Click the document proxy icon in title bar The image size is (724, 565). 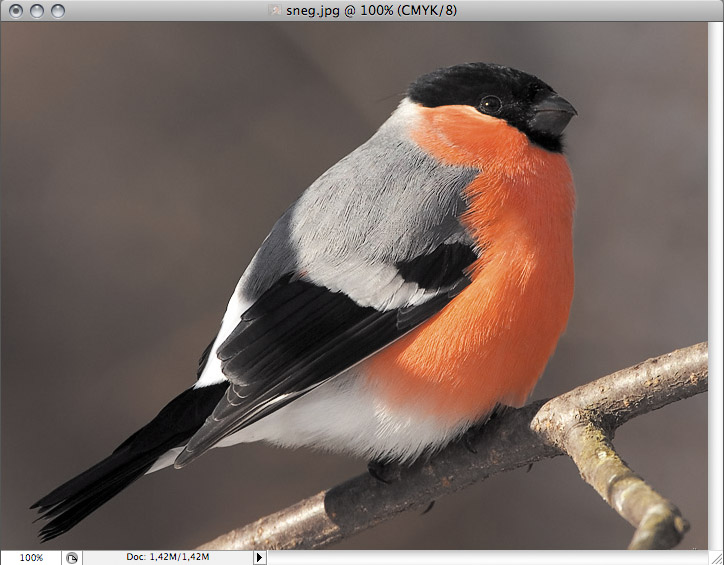tap(275, 10)
